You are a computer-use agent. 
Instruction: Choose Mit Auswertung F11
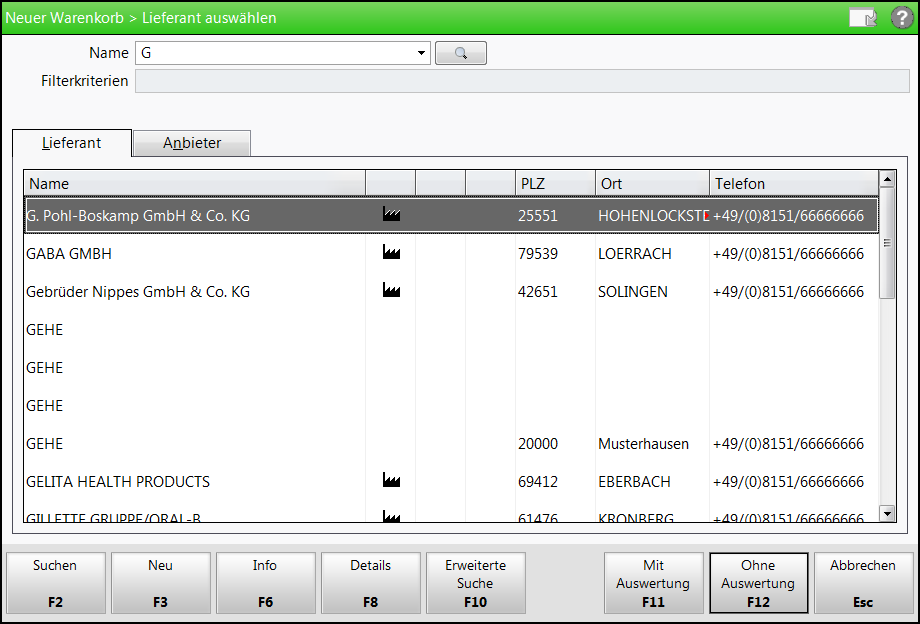[653, 583]
